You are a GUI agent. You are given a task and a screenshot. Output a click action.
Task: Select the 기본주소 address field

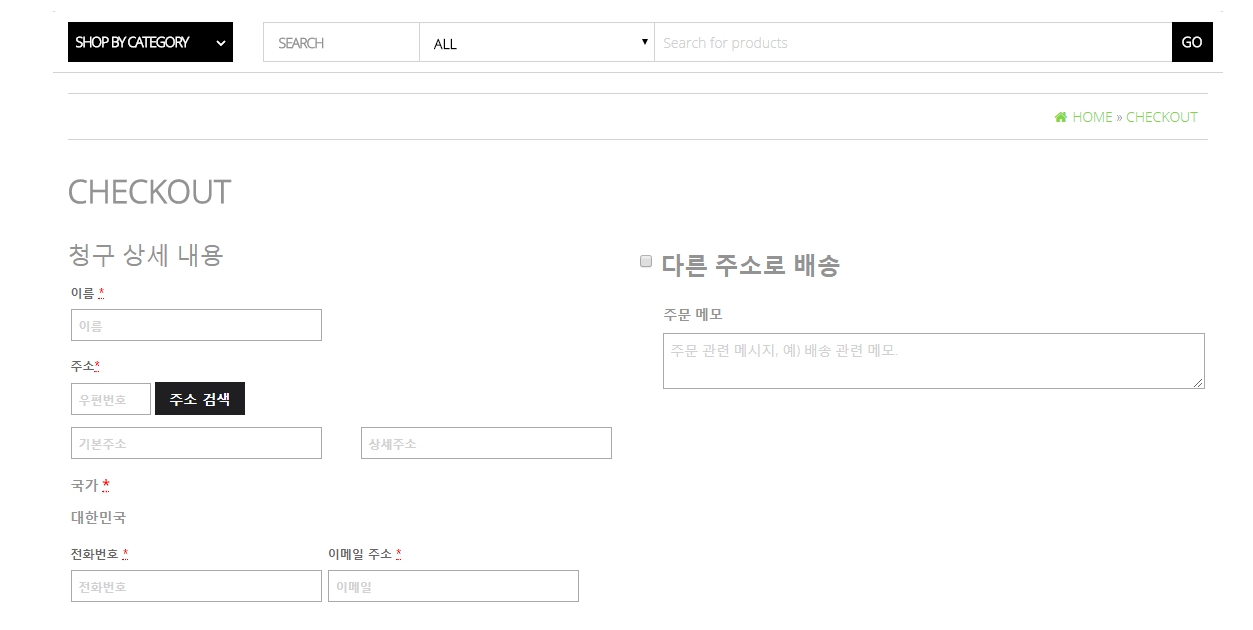point(197,443)
